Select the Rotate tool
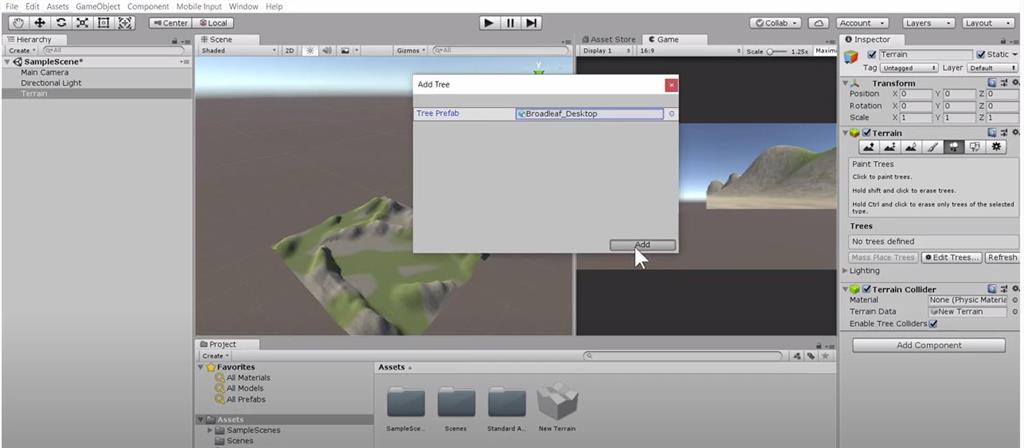Viewport: 1024px width, 448px height. (61, 23)
